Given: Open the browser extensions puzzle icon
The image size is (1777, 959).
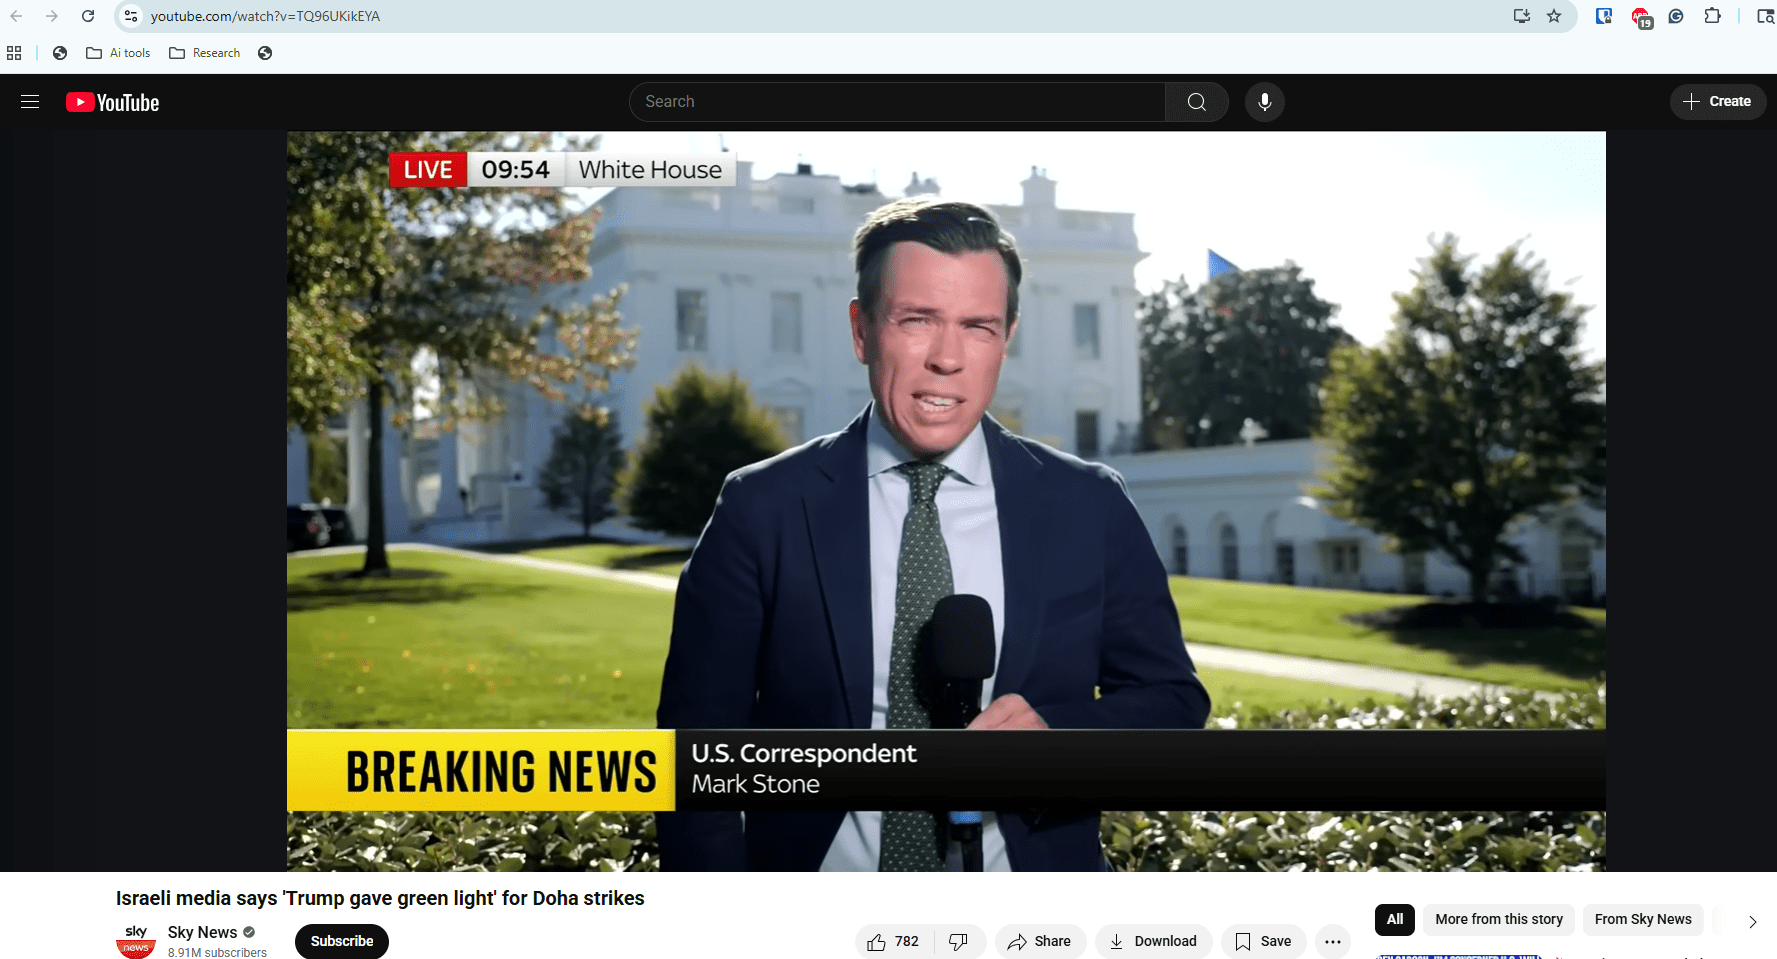Looking at the screenshot, I should 1712,16.
